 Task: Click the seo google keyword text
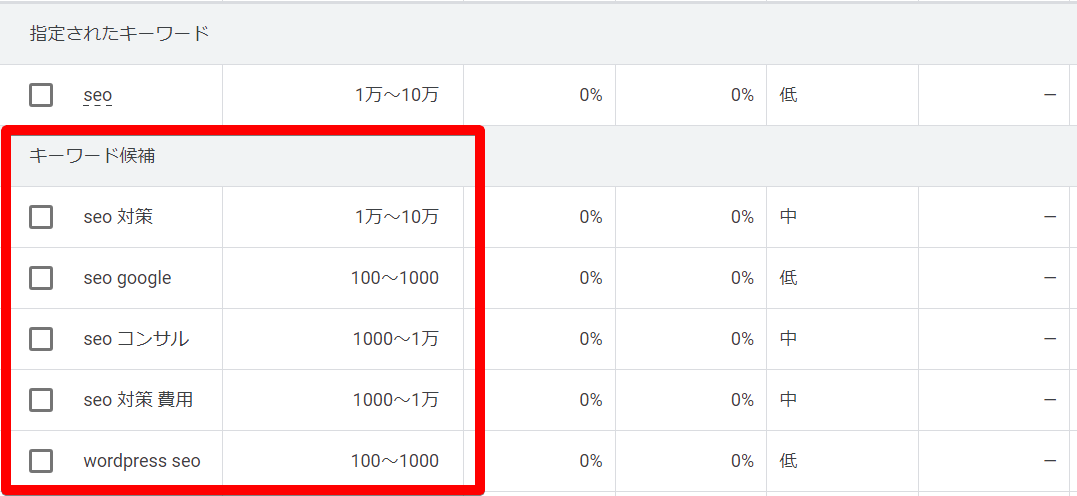click(x=127, y=278)
